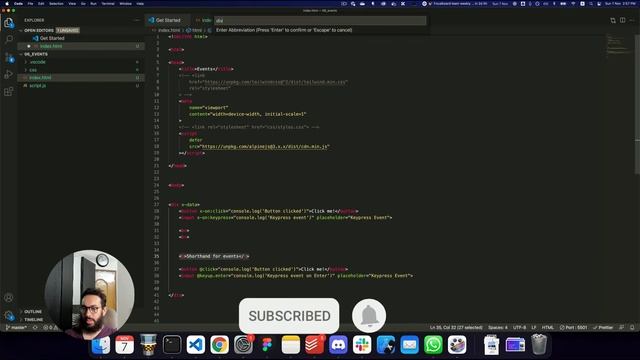Screen dimensions: 640x360
Task: Click the SUBSCRIBED button overlay
Action: [x=289, y=316]
